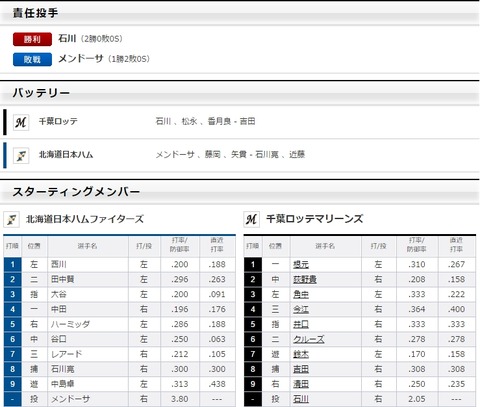The height and width of the screenshot is (407, 480).
Task: Open player link 根元 in Lotte lineup
Action: pyautogui.click(x=301, y=264)
